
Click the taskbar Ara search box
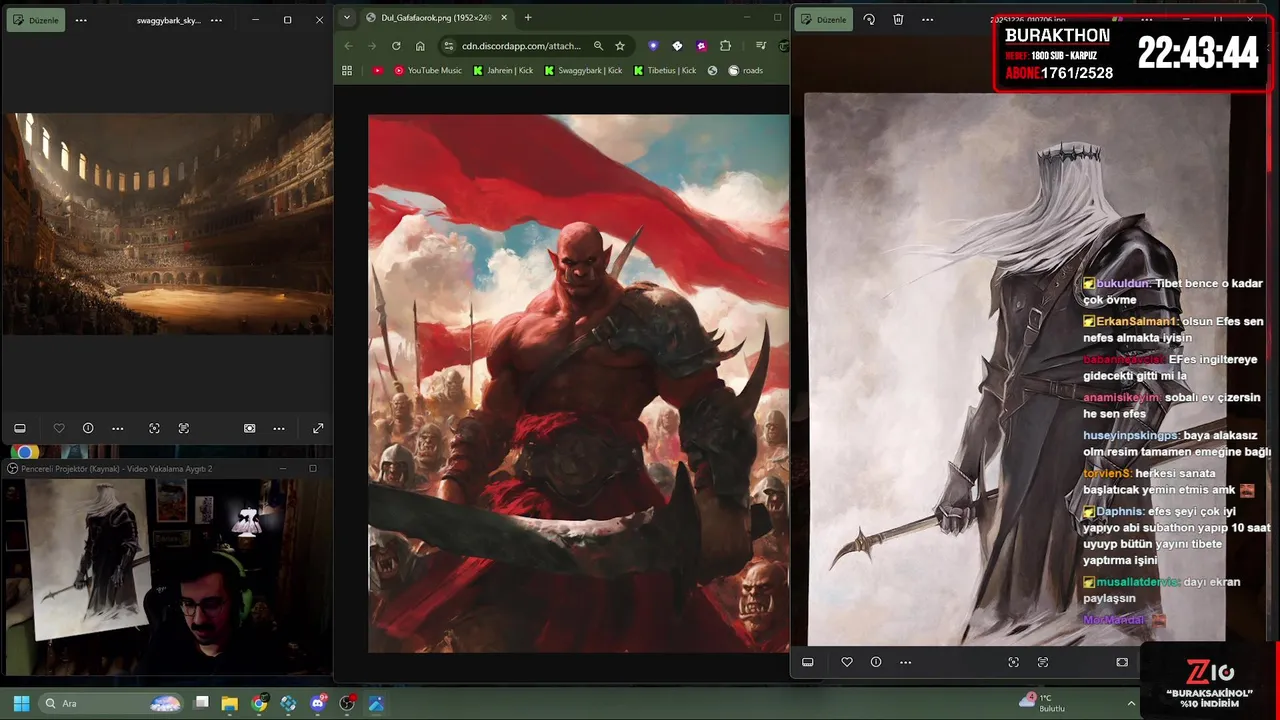pos(112,703)
